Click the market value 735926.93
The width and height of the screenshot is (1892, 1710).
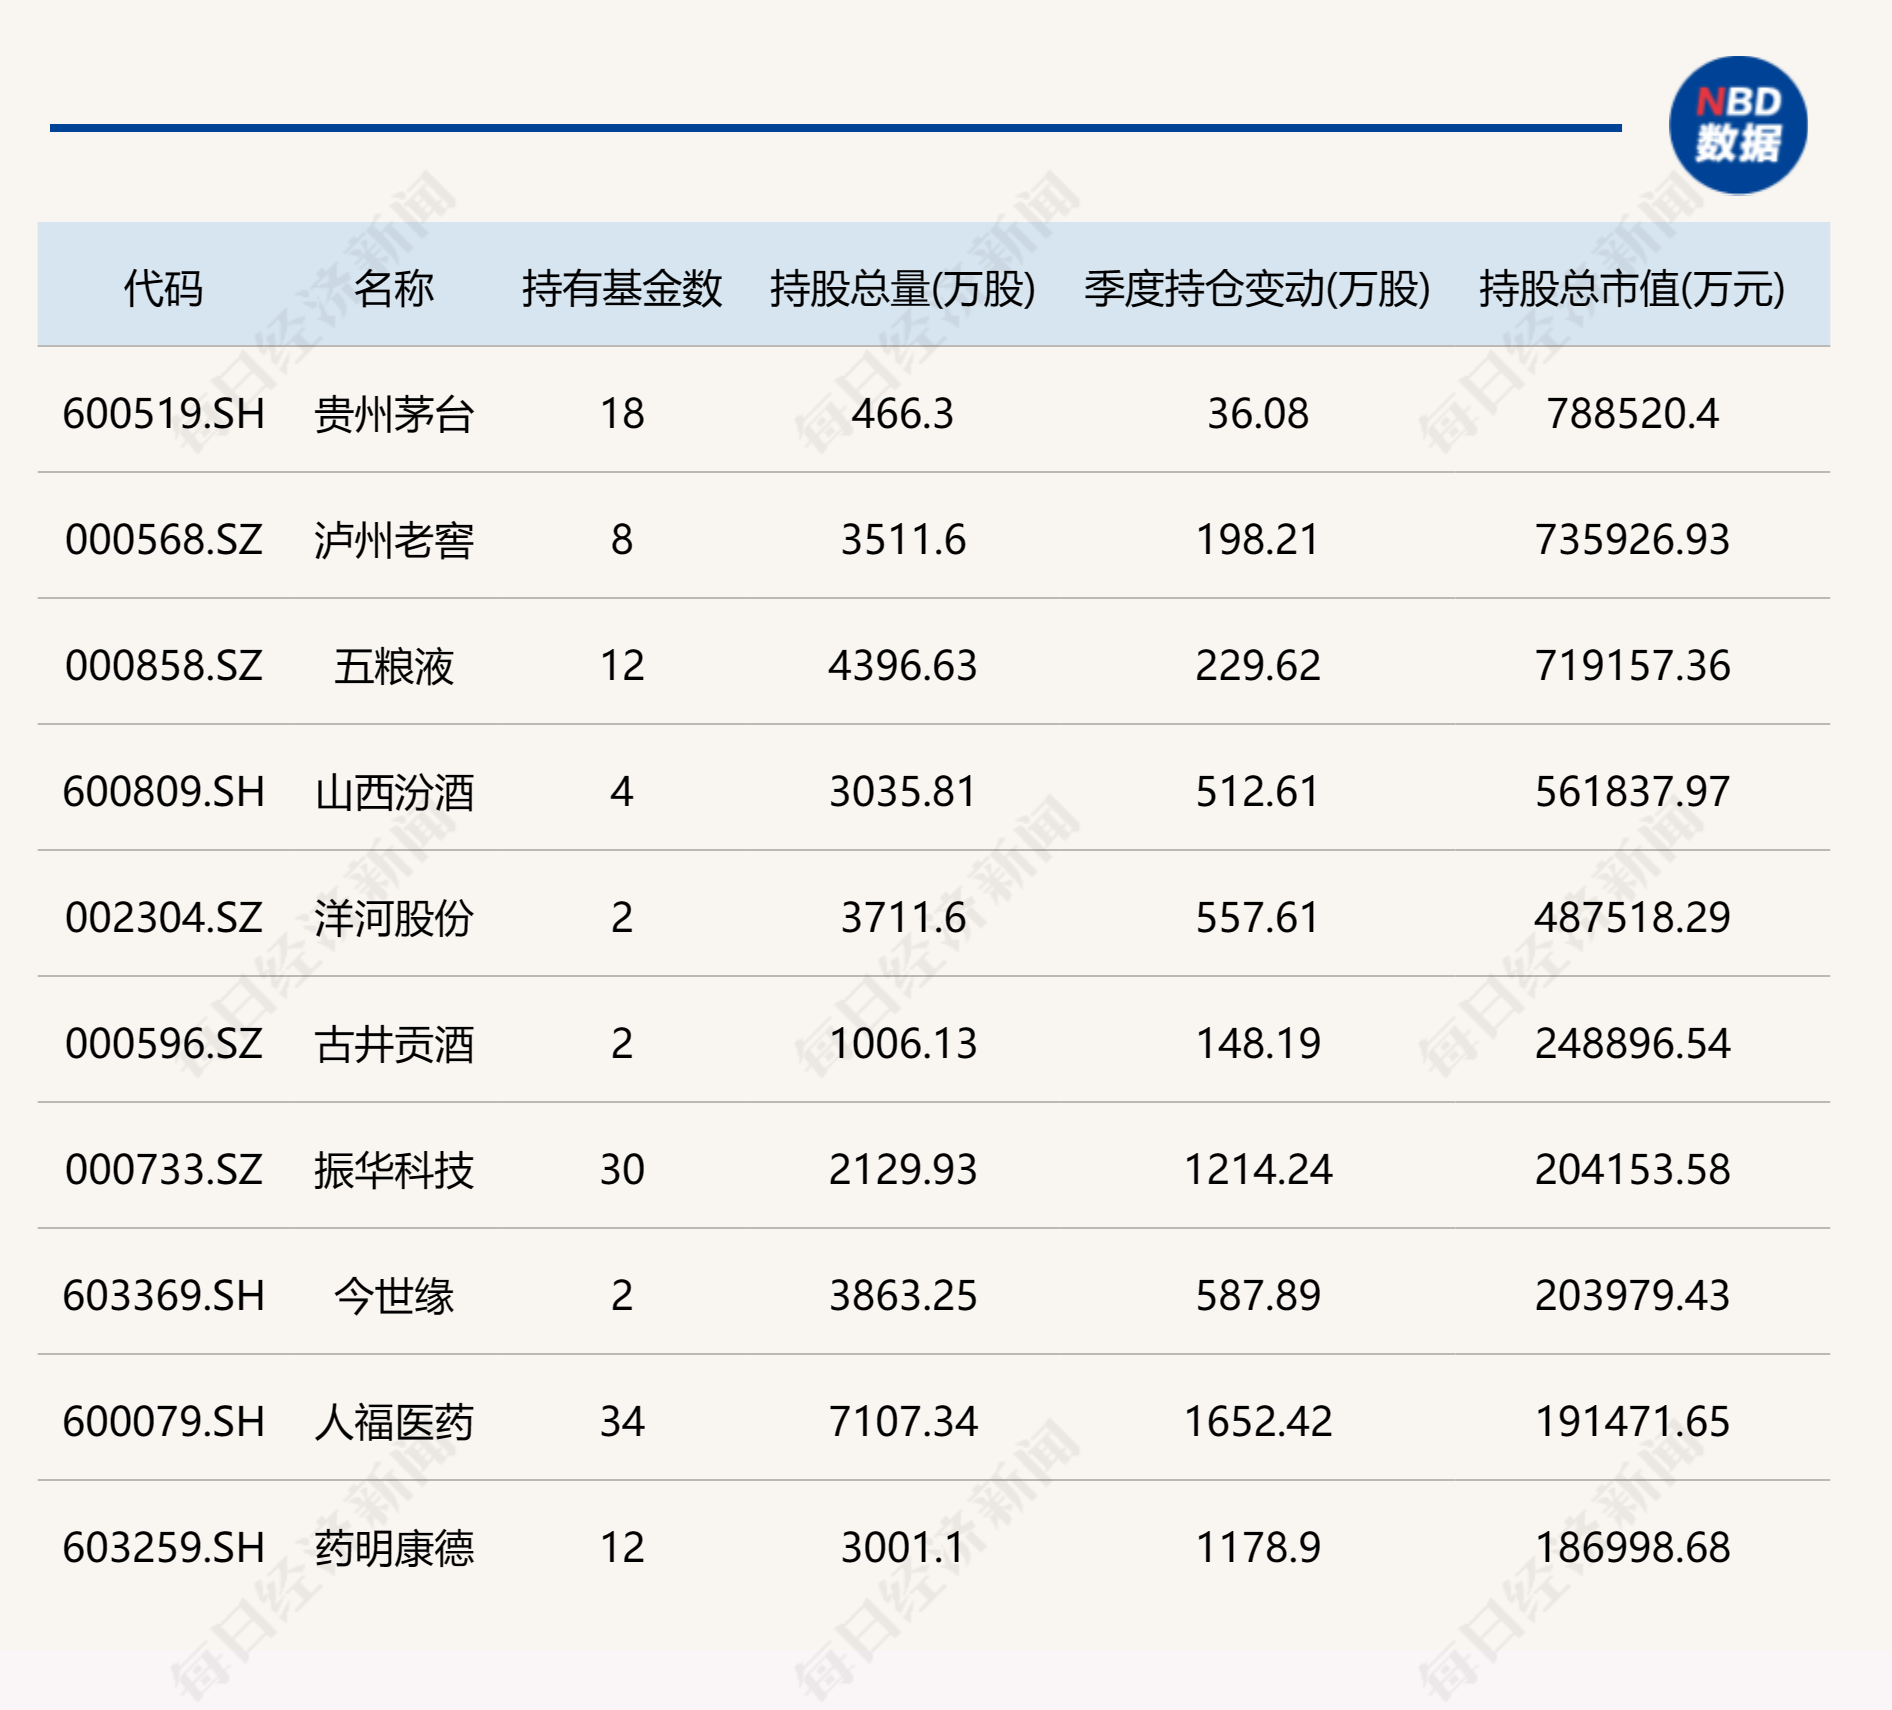pyautogui.click(x=1632, y=539)
